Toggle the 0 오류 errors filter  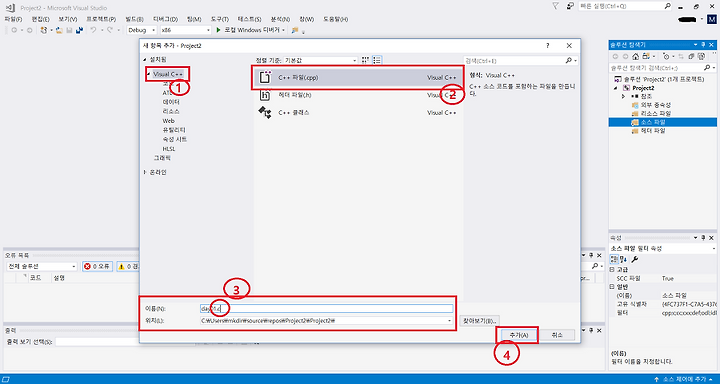[97, 266]
